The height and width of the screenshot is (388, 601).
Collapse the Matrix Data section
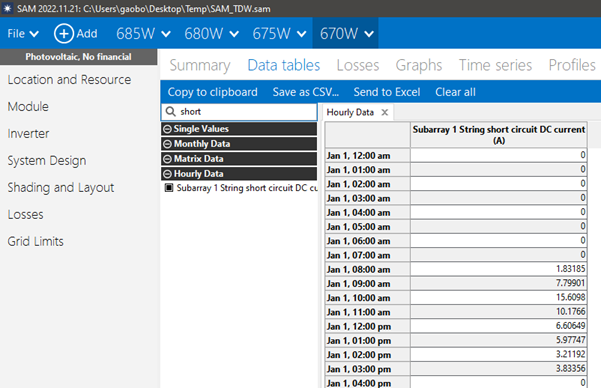[x=167, y=159]
